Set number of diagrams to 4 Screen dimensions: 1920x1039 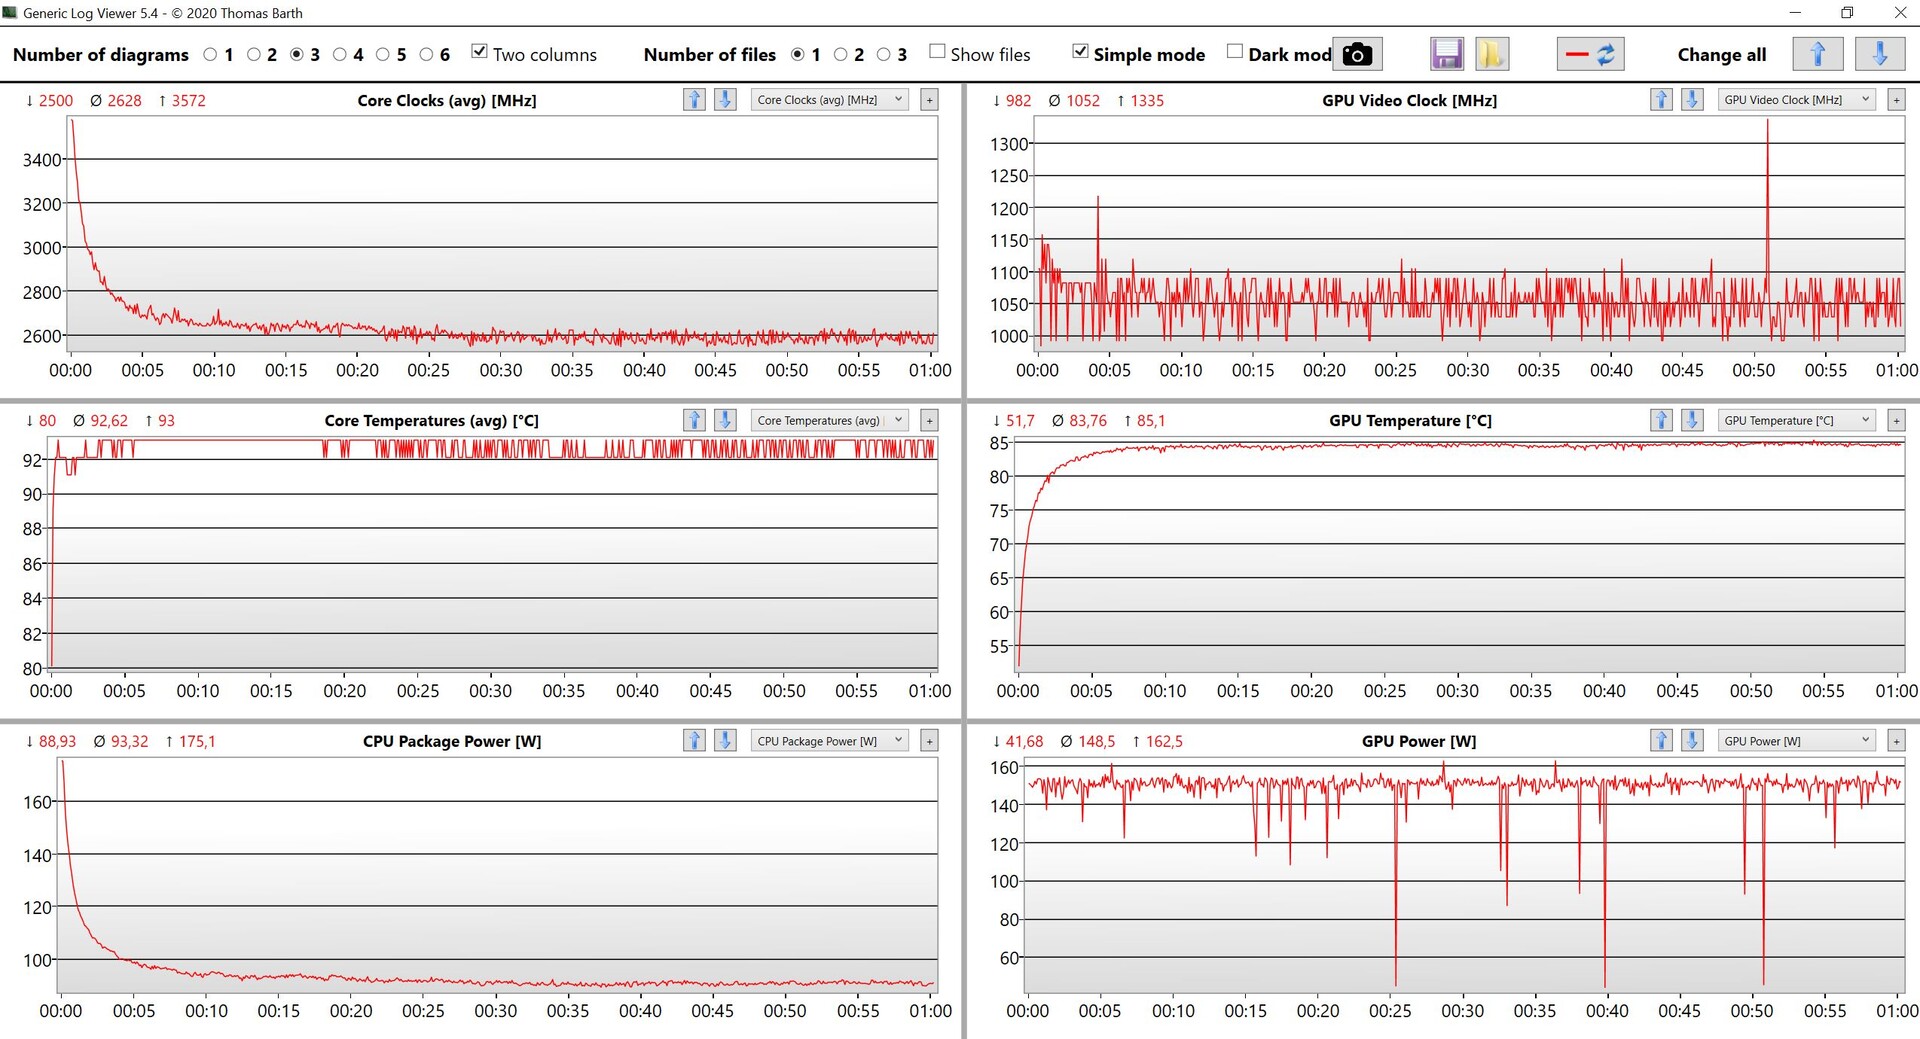coord(340,54)
